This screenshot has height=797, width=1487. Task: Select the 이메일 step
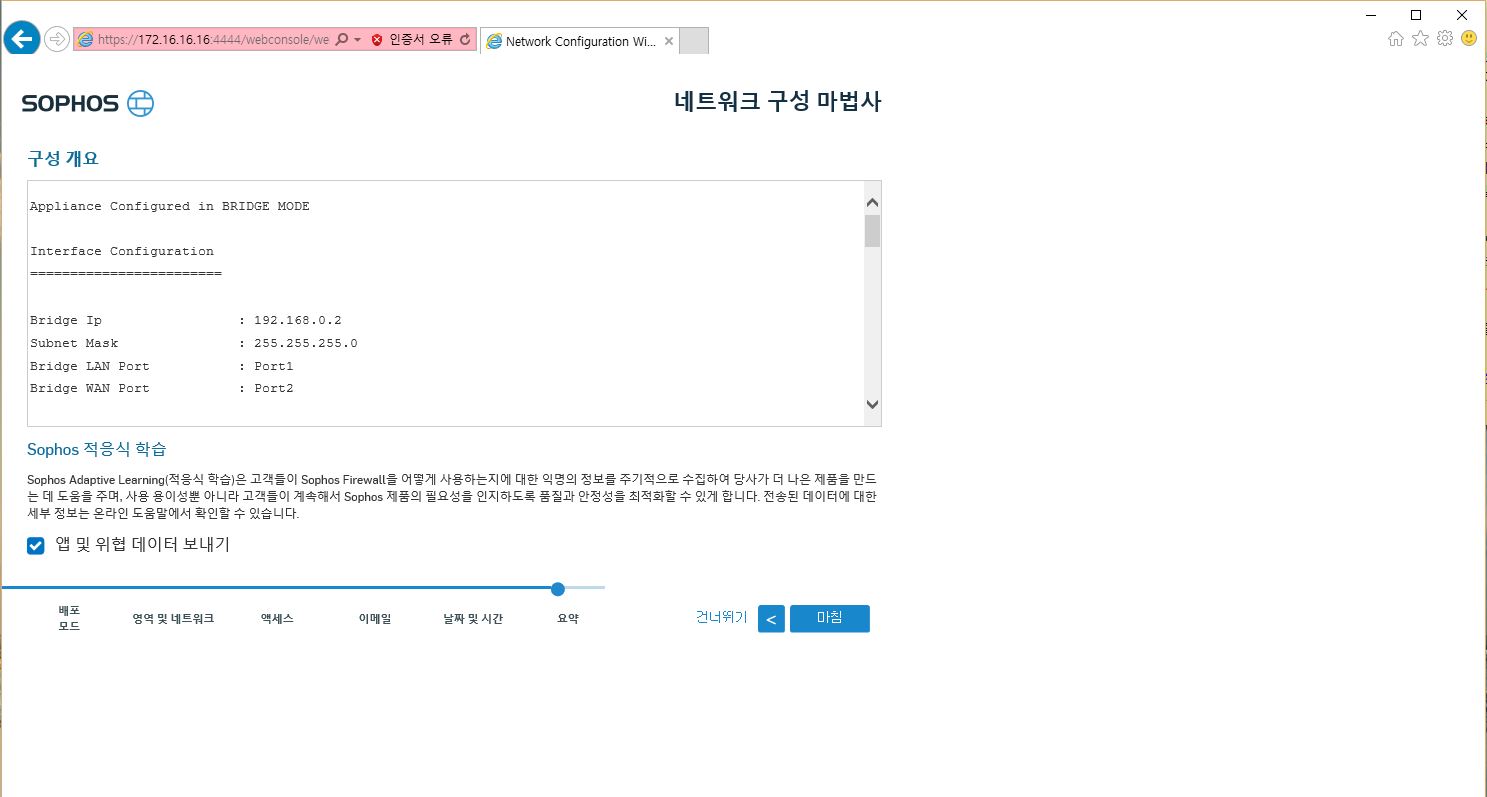pos(375,618)
